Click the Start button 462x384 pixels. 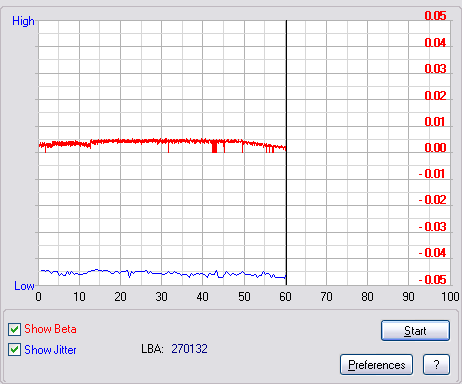[x=415, y=331]
